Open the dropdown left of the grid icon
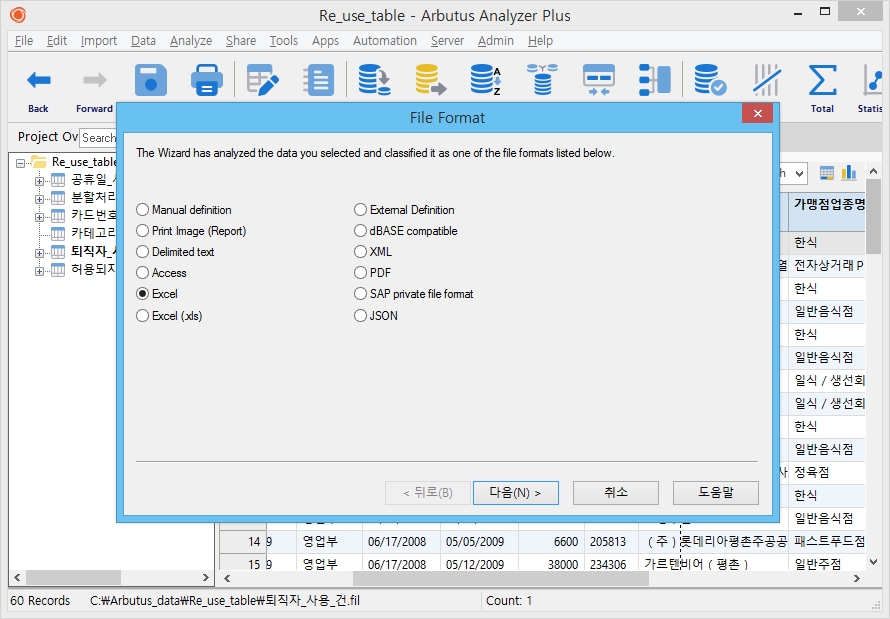The height and width of the screenshot is (619, 890). click(799, 174)
